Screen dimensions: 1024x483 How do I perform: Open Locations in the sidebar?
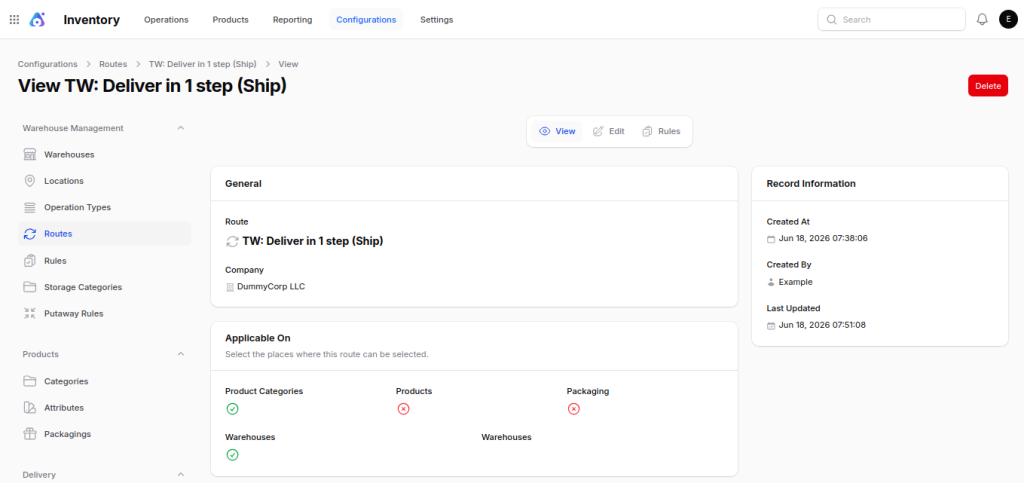tap(105, 181)
